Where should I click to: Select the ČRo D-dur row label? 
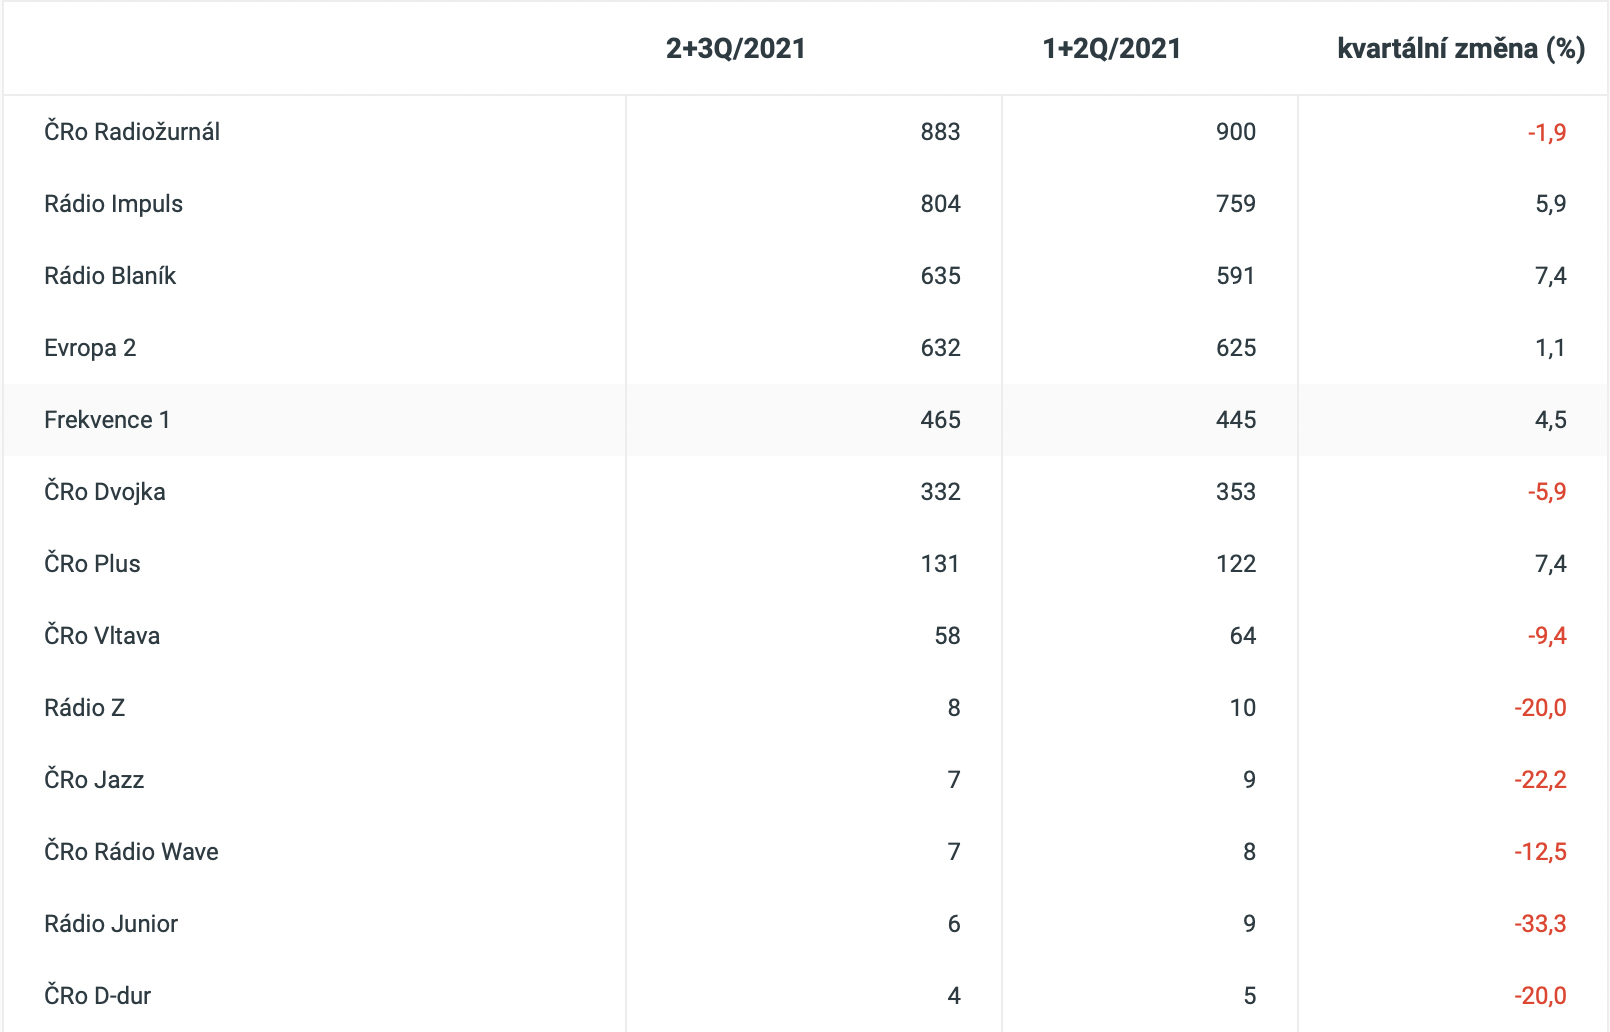[97, 996]
